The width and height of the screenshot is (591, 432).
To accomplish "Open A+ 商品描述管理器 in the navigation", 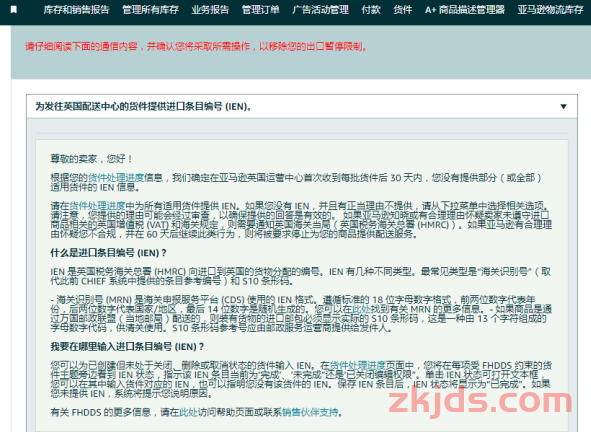I will click(x=465, y=10).
